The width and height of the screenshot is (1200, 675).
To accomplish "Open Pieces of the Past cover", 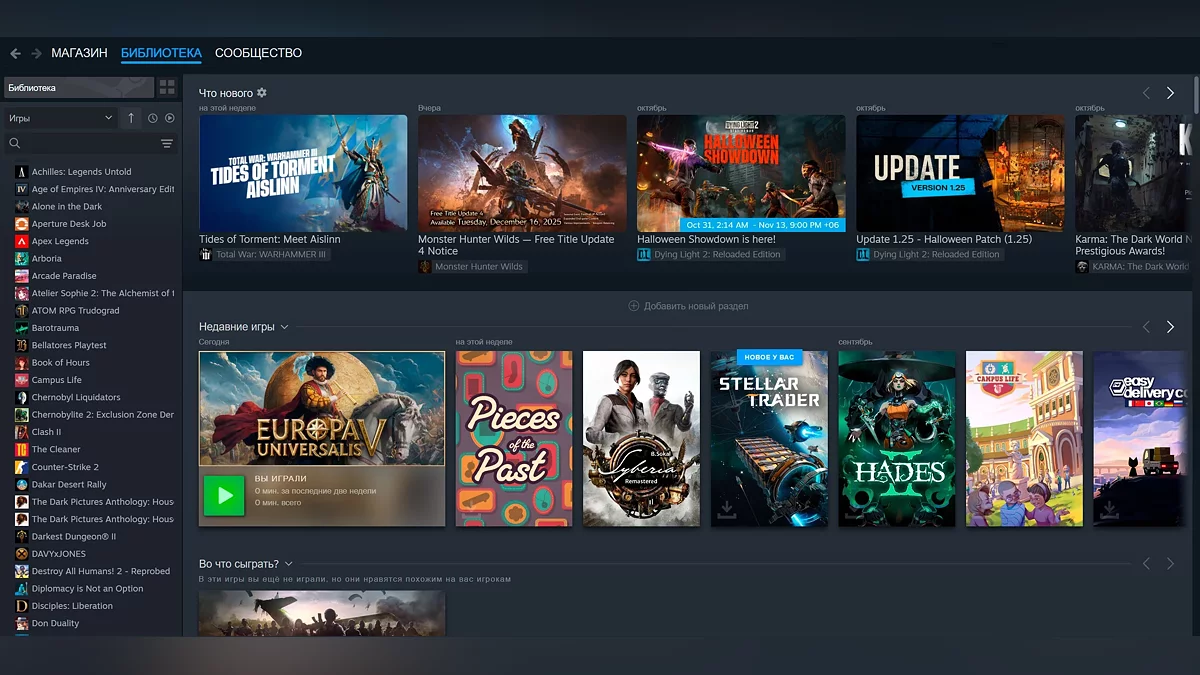I will [x=514, y=438].
